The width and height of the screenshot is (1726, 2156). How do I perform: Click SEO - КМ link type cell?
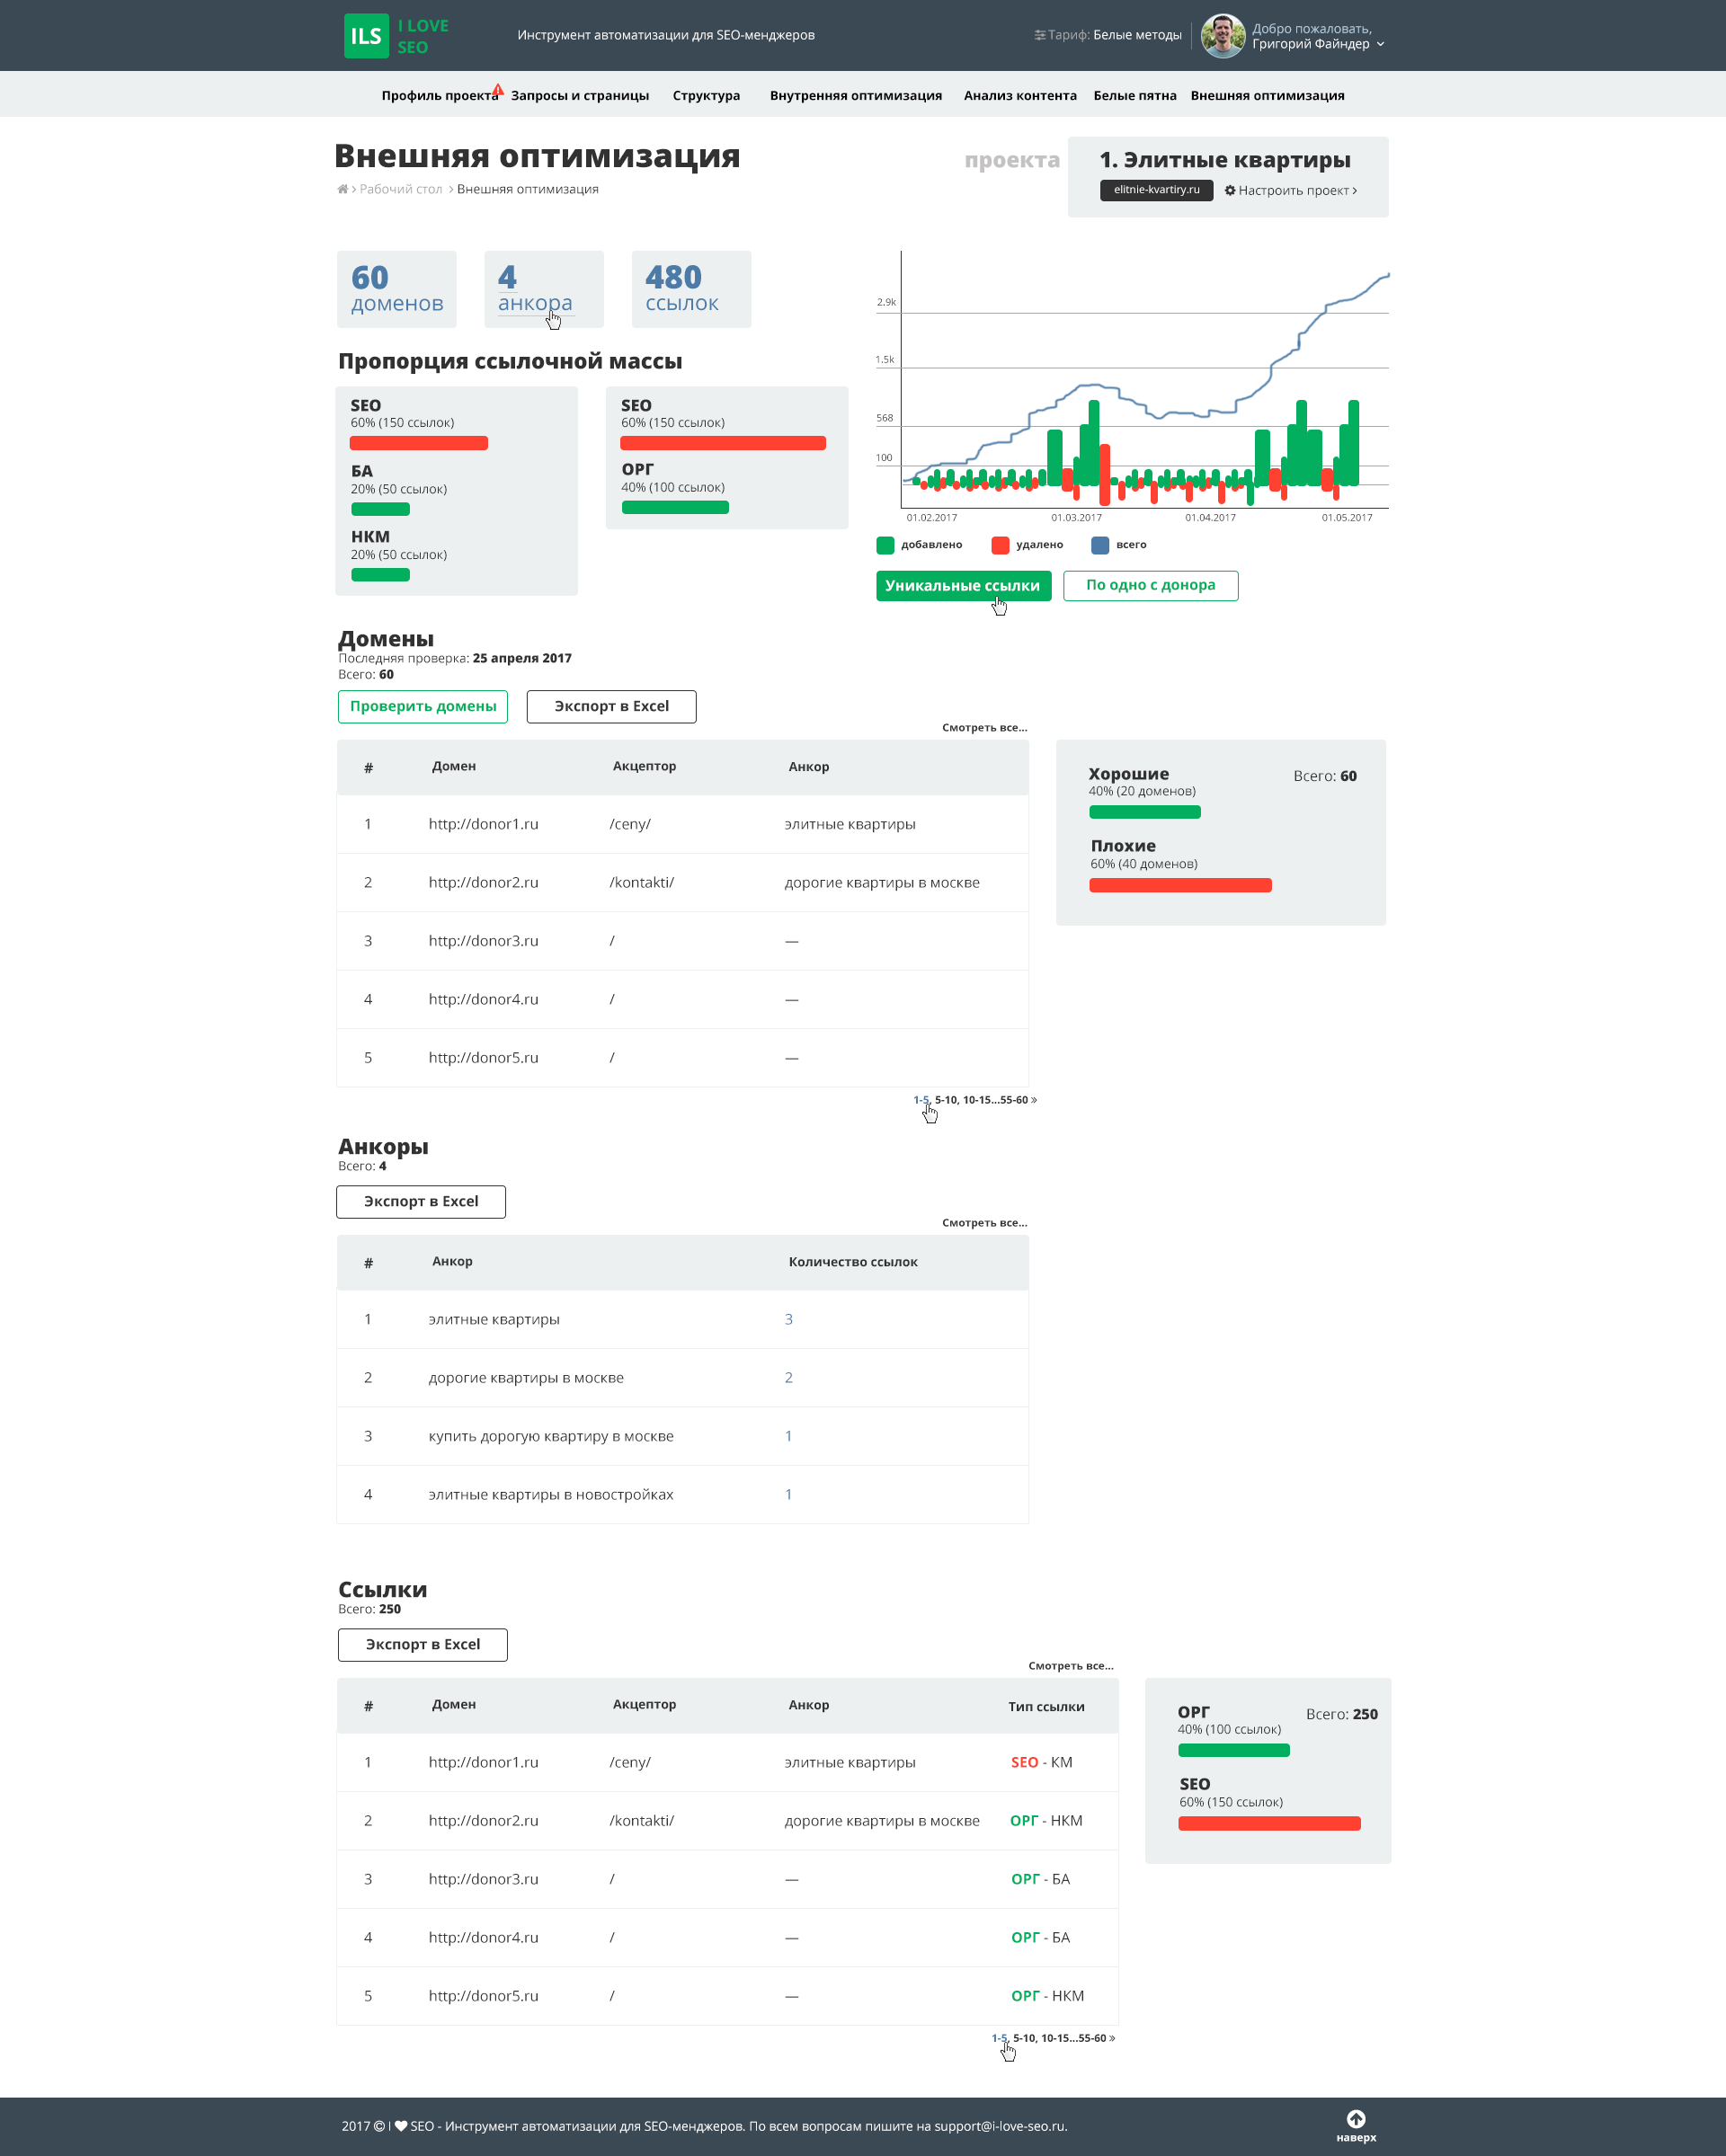(x=1041, y=1762)
